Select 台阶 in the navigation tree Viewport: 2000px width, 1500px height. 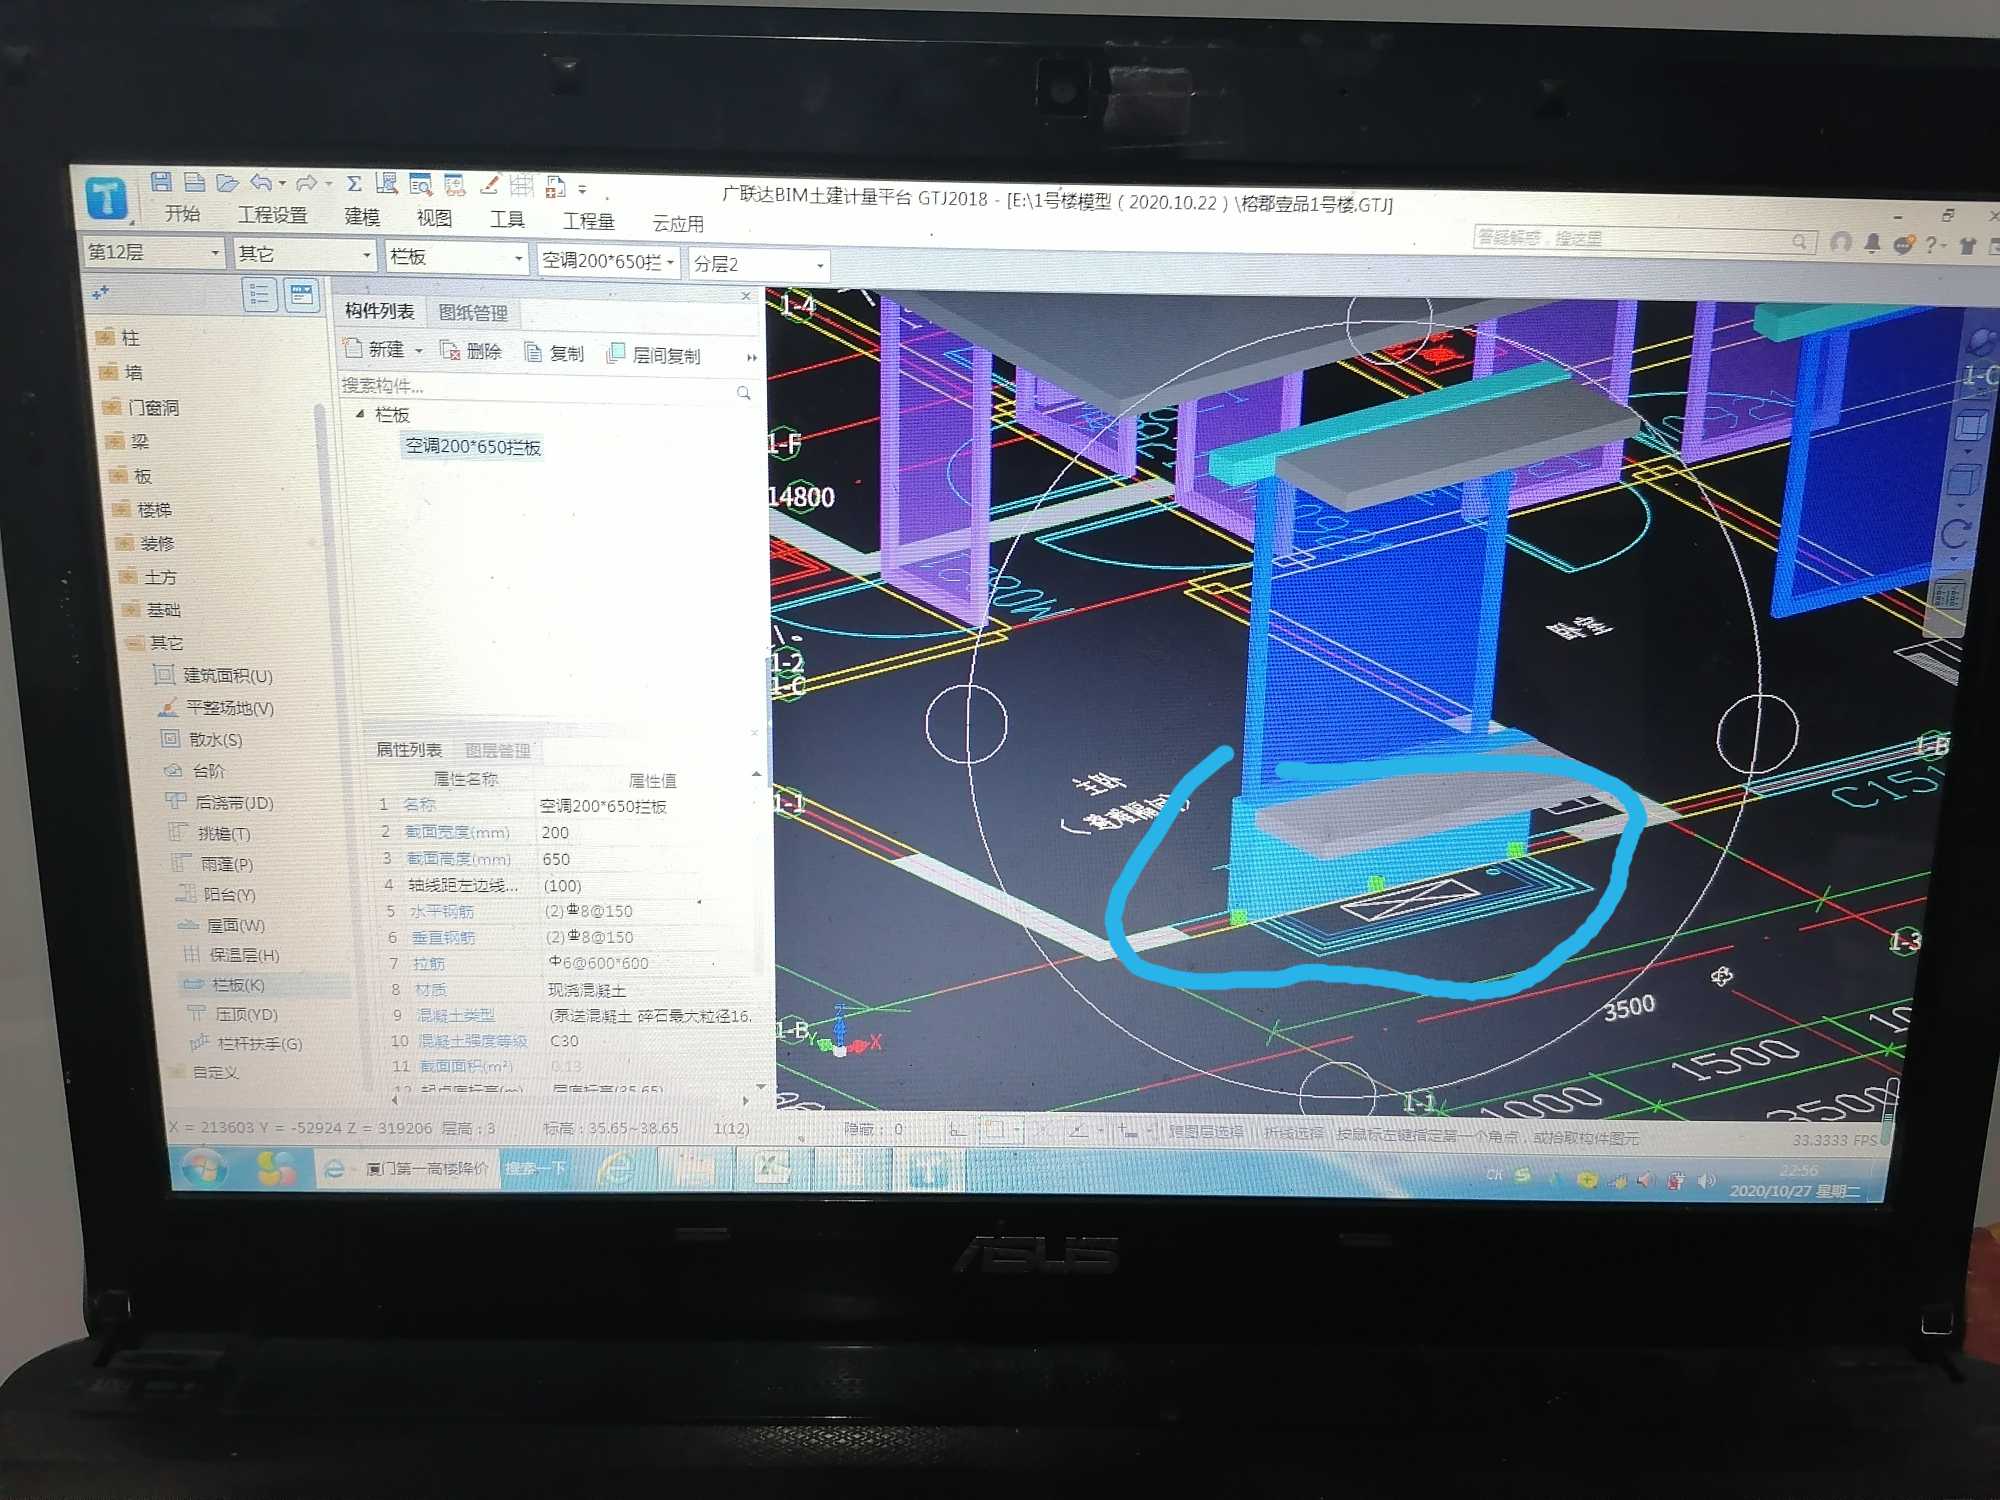[x=195, y=771]
